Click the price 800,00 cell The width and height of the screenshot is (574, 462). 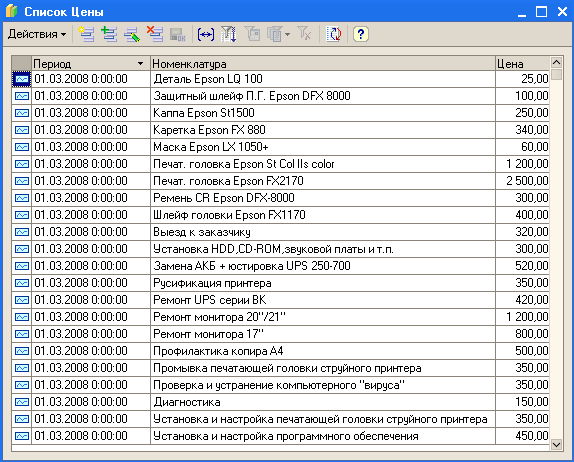[522, 334]
